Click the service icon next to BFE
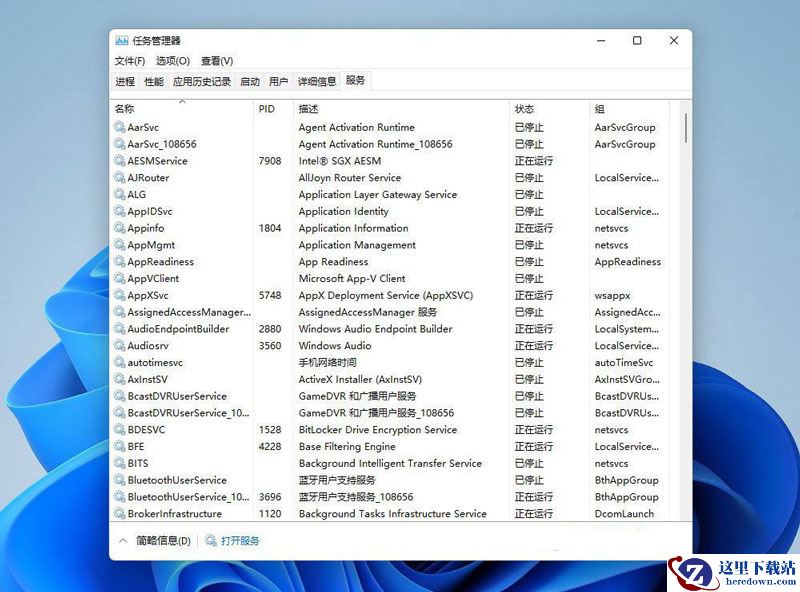 click(x=119, y=447)
